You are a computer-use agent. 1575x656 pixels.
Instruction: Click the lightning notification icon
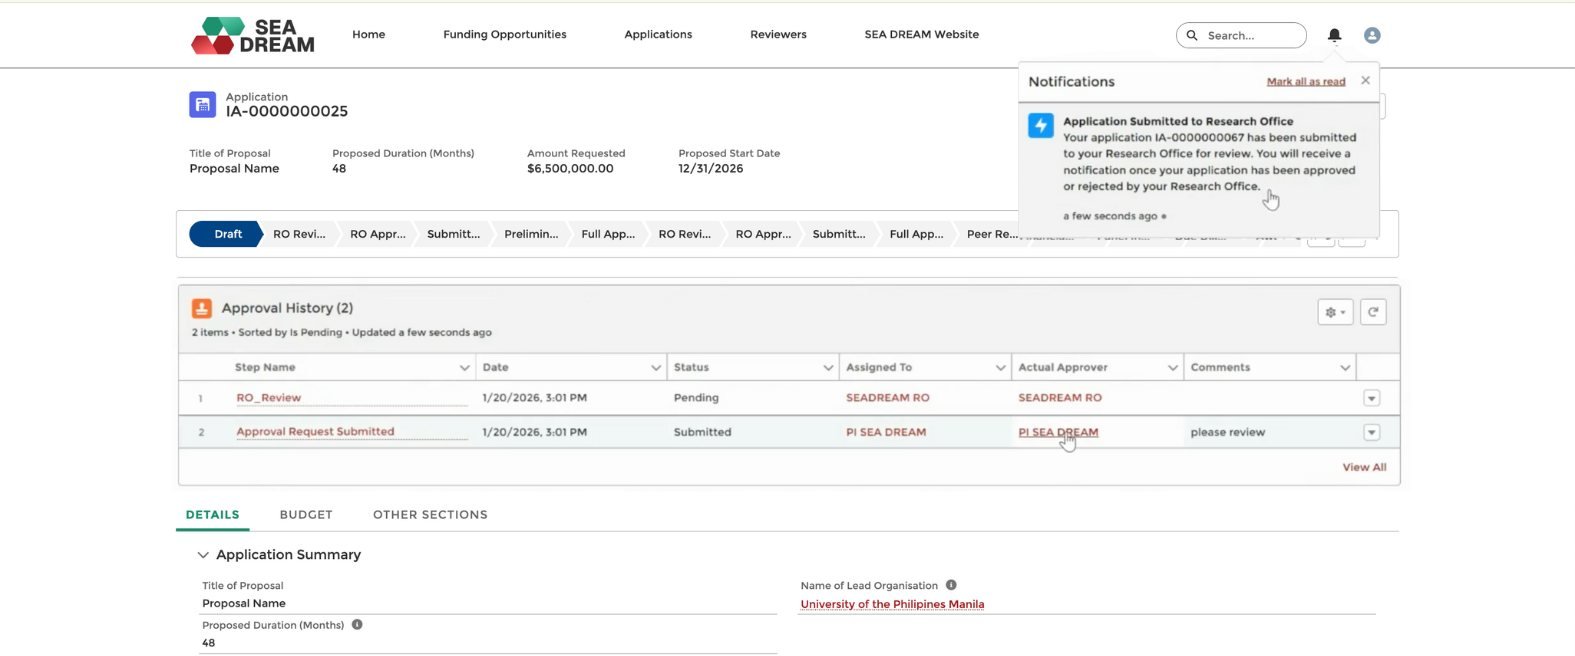[x=1041, y=125]
